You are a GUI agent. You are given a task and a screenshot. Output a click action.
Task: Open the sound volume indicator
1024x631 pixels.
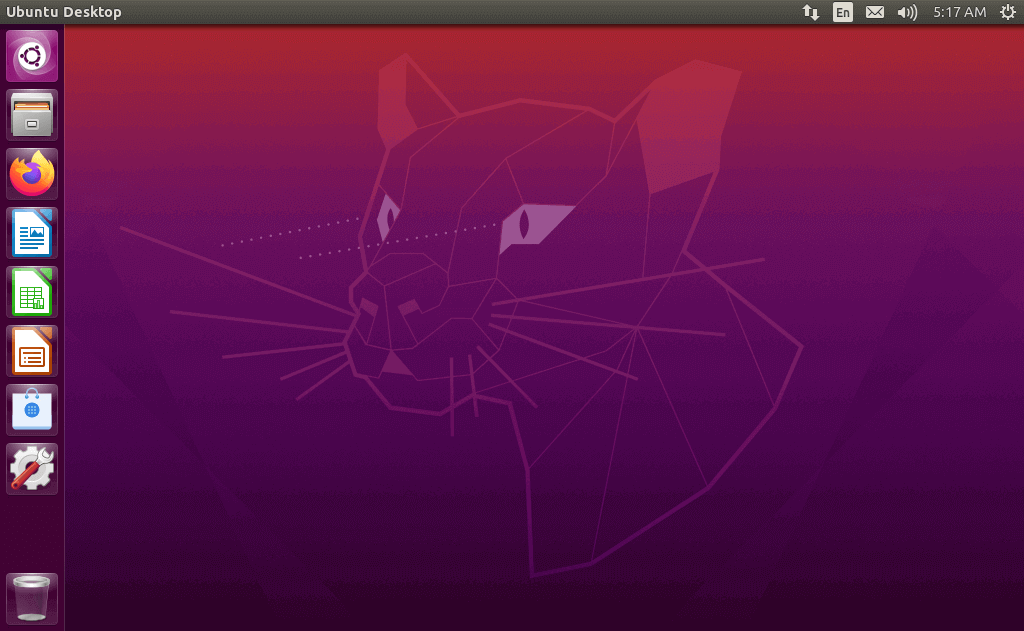tap(907, 12)
